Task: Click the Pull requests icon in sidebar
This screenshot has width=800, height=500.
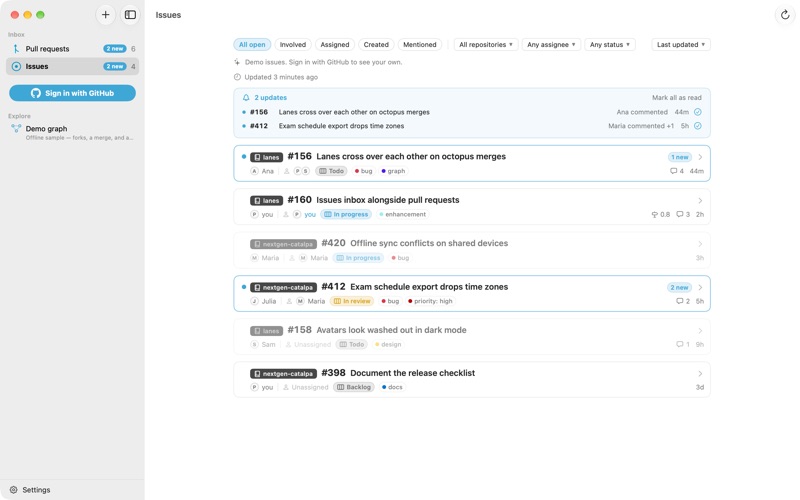Action: pyautogui.click(x=16, y=49)
